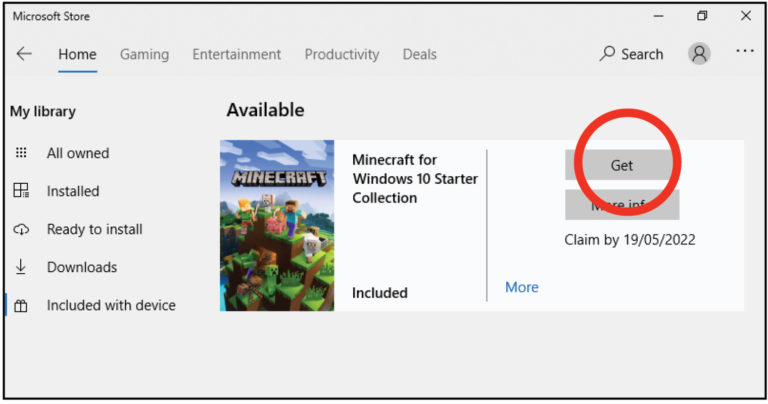Go back using the back arrow

tap(24, 54)
